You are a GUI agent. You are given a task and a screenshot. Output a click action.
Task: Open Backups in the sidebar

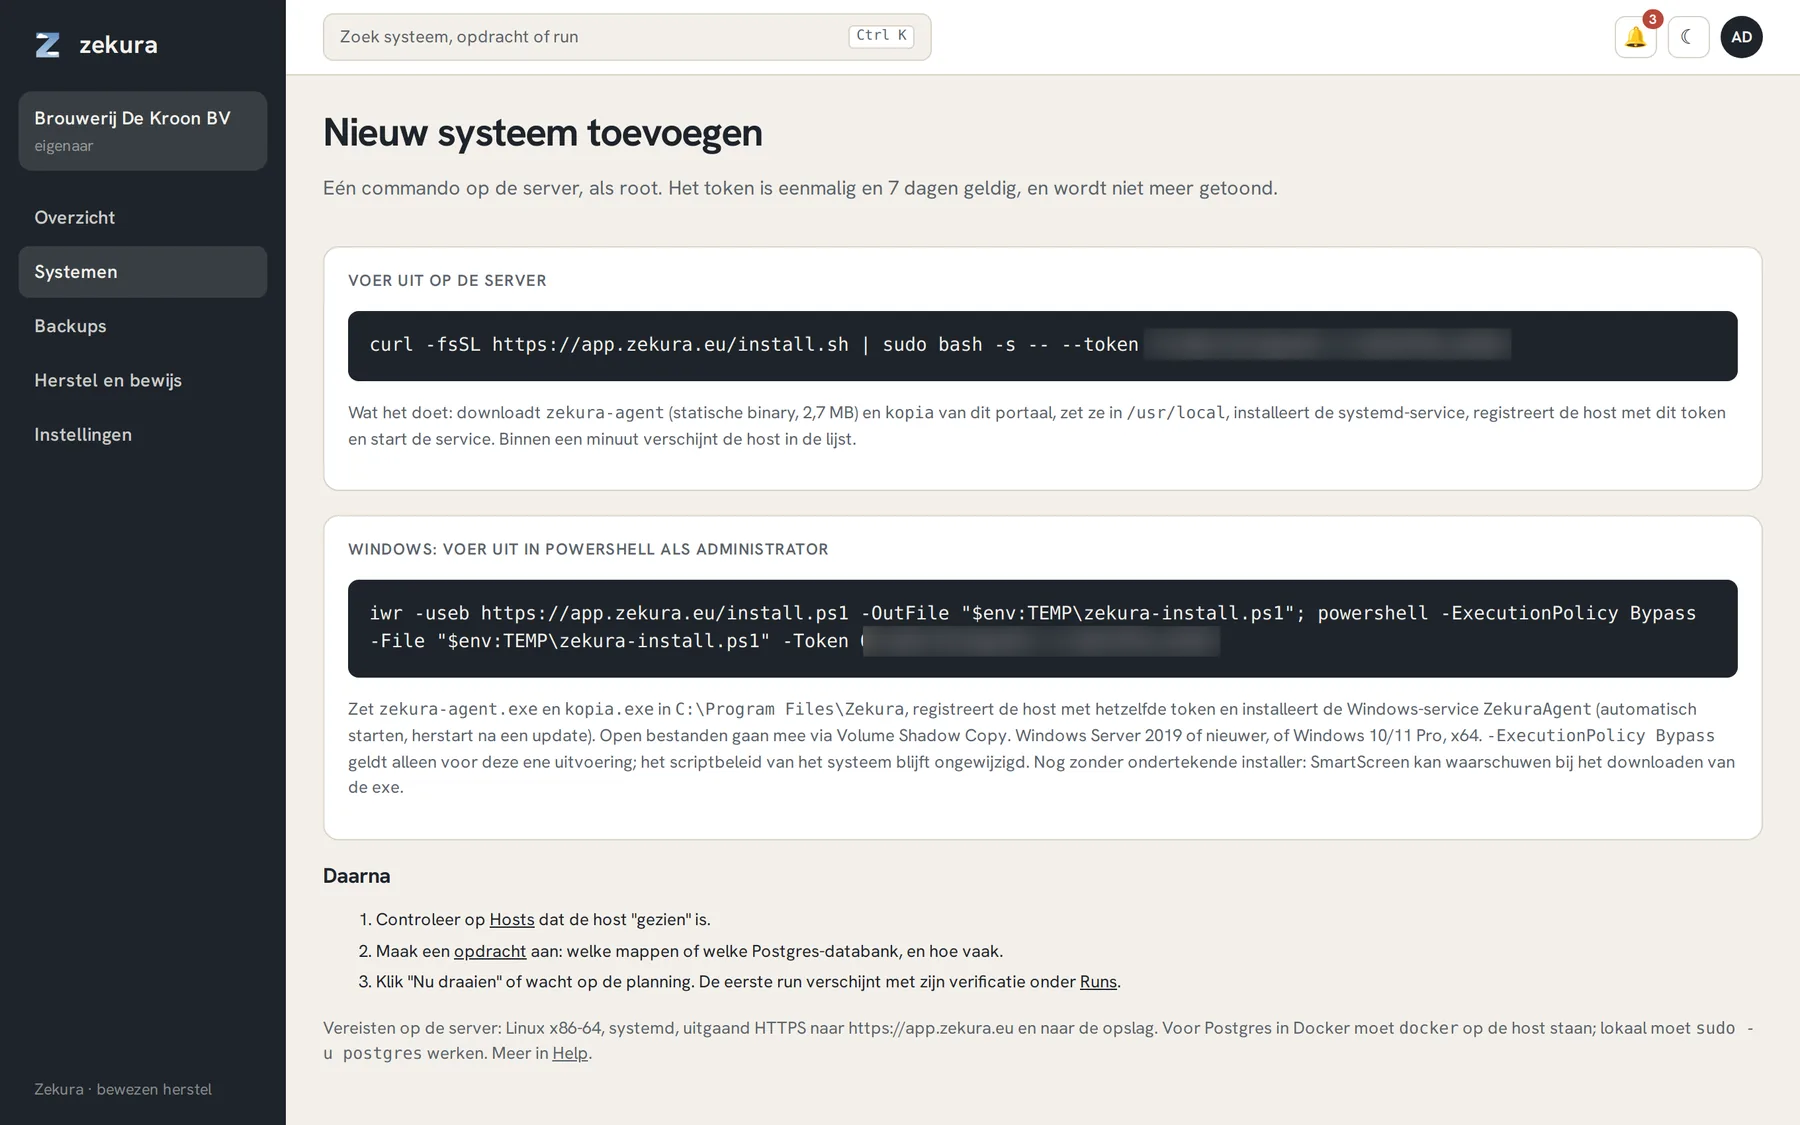[143, 326]
